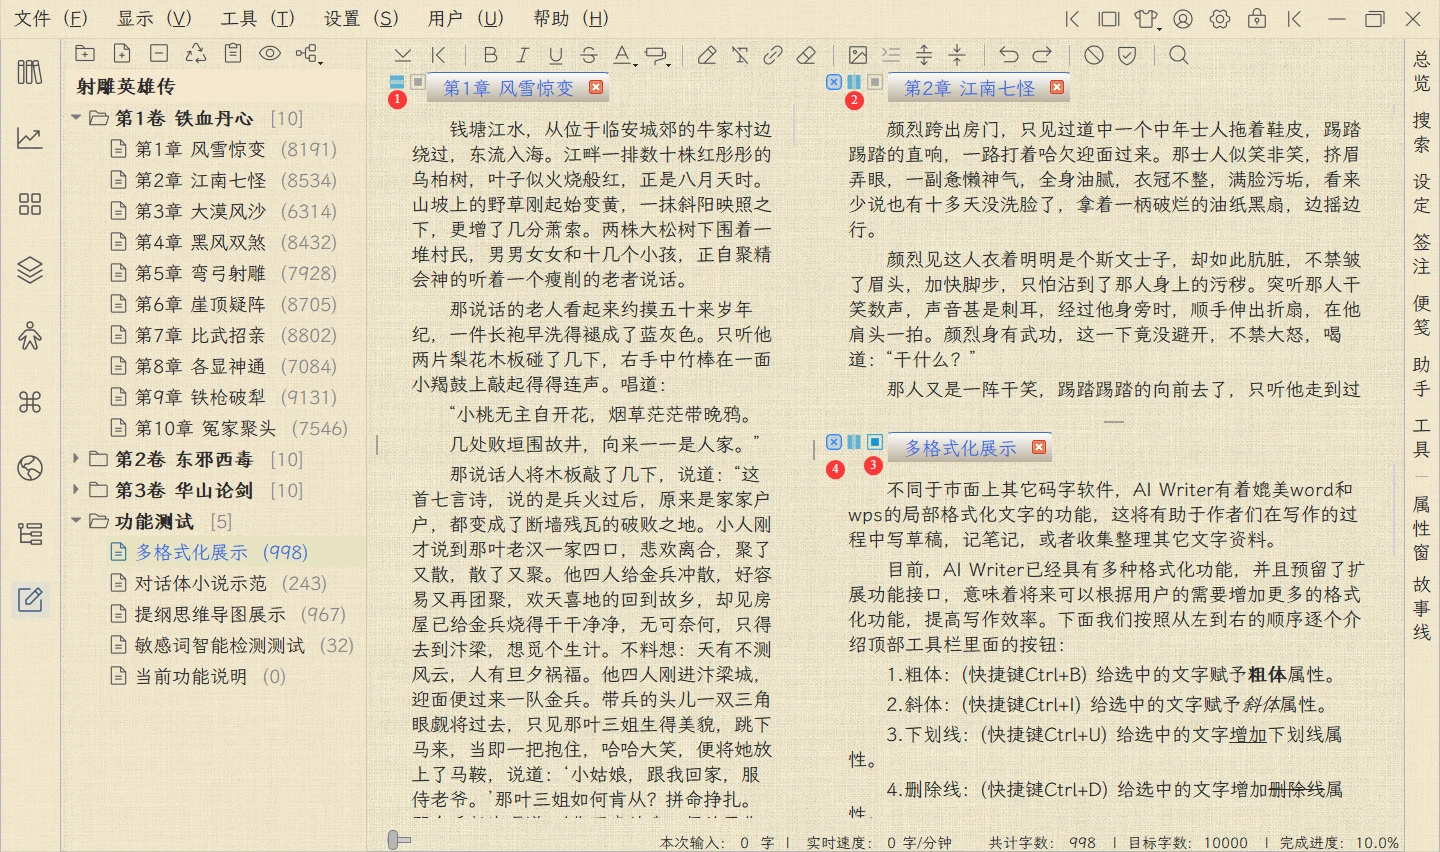Open the bookshelf library icon in left sidebar
The width and height of the screenshot is (1440, 852).
coord(30,72)
